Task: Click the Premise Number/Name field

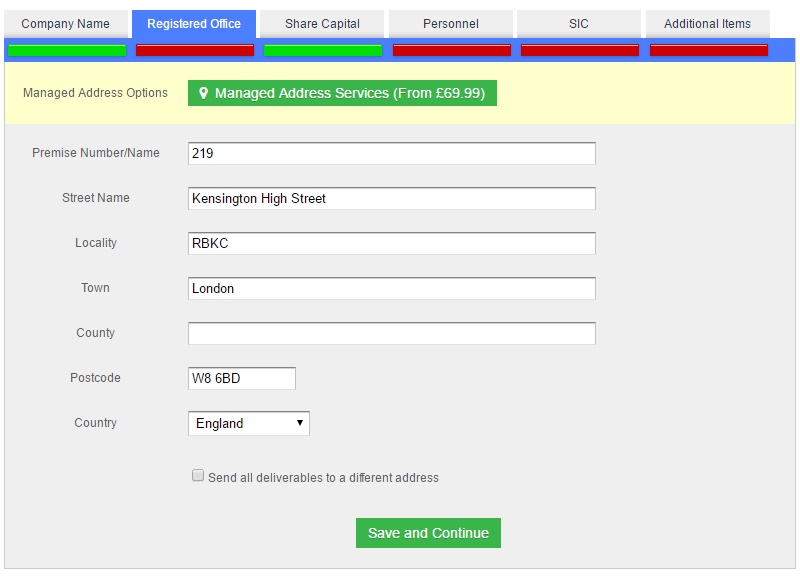Action: (x=391, y=153)
